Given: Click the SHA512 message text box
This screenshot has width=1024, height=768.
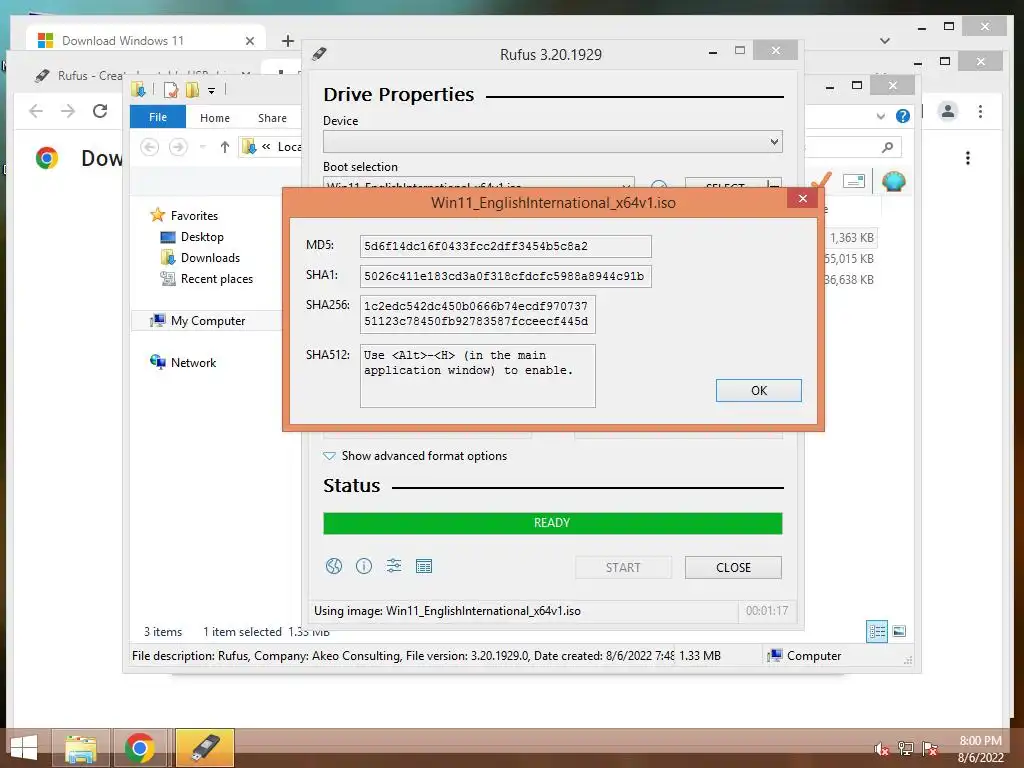Looking at the screenshot, I should 477,376.
